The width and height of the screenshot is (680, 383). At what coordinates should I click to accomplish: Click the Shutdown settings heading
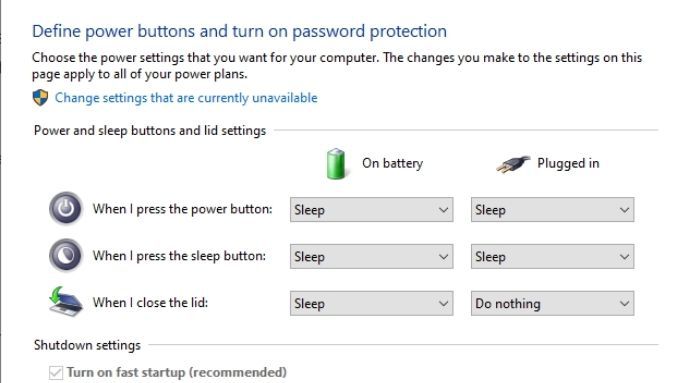[x=87, y=345]
